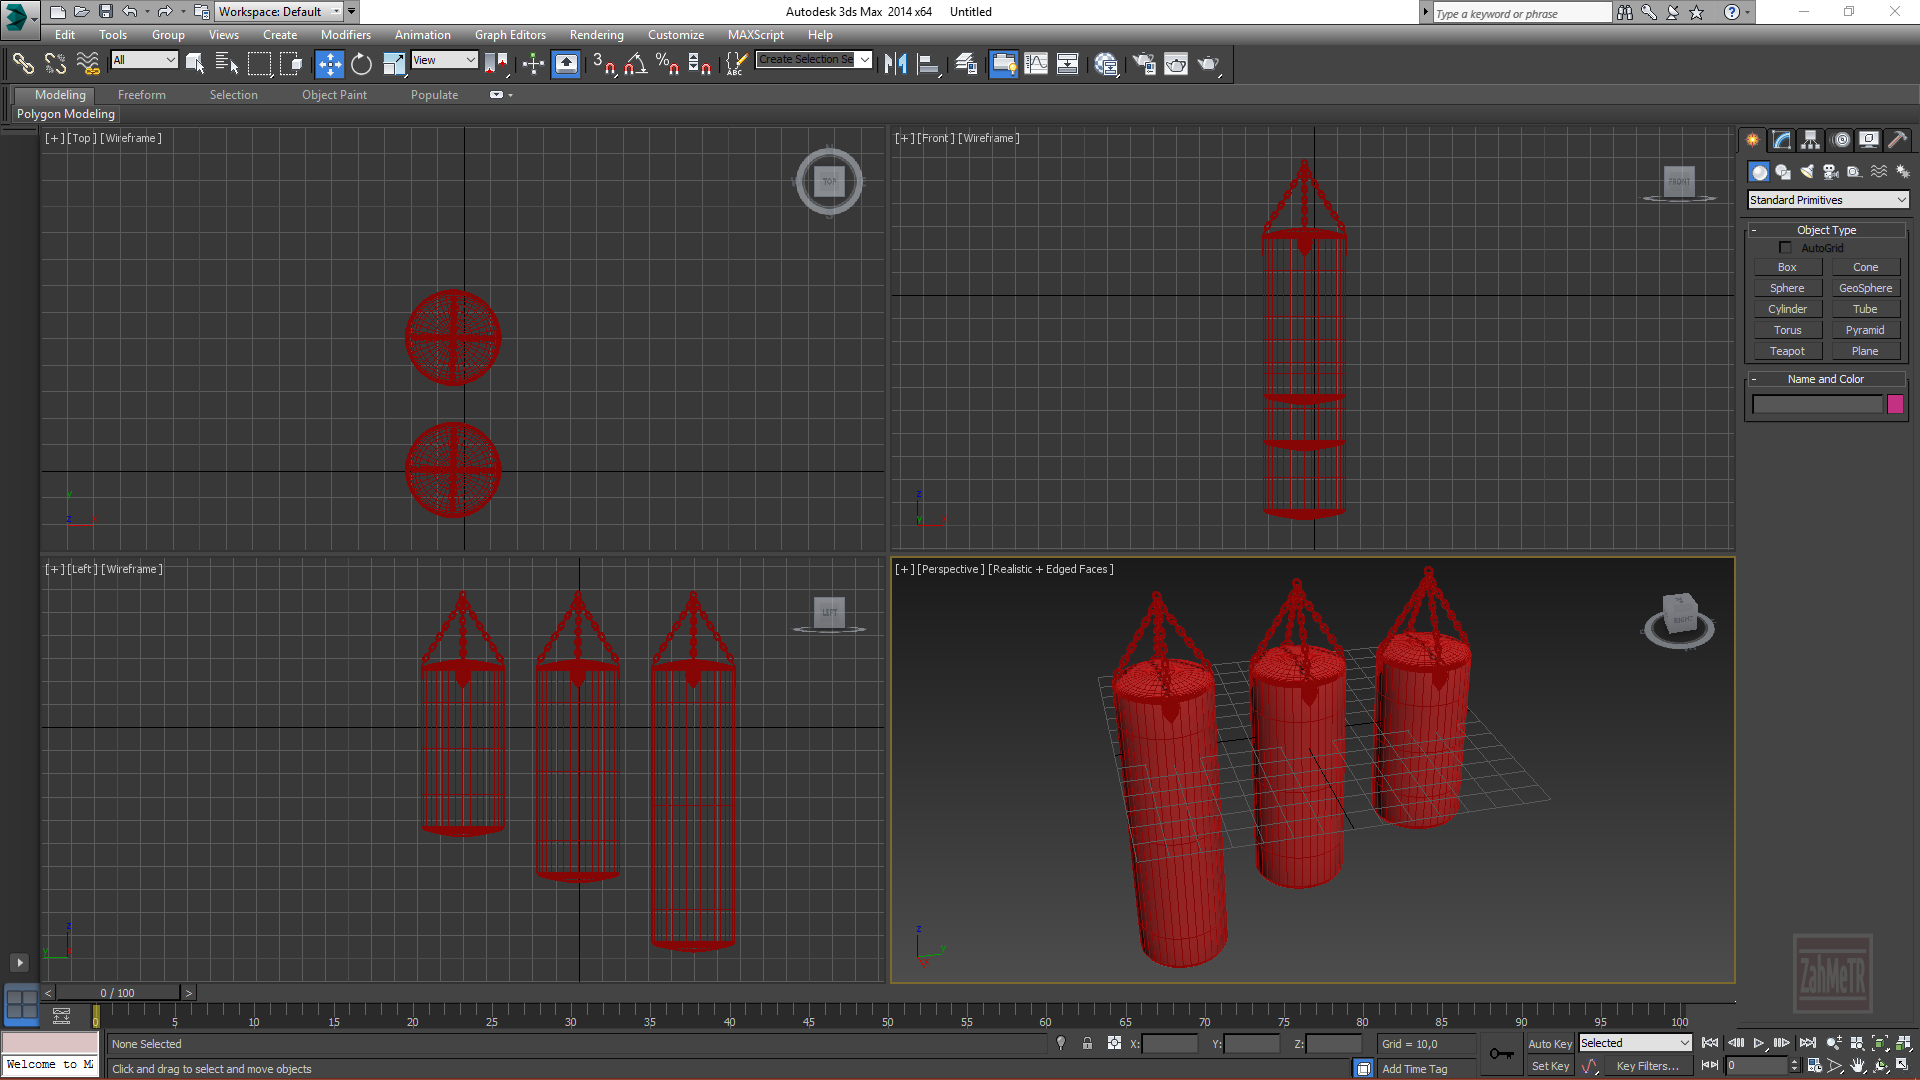Click the pink object color swatch
Screen dimensions: 1920x1080
1895,404
